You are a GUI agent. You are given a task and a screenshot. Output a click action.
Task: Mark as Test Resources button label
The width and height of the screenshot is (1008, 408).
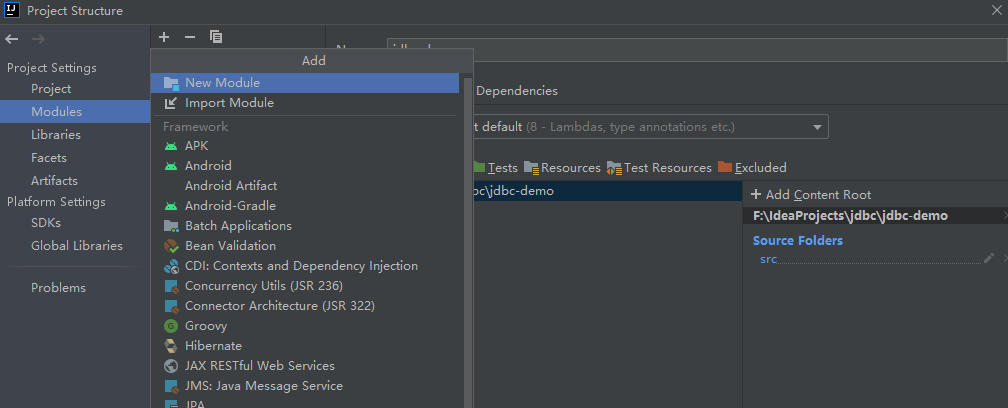click(x=668, y=168)
